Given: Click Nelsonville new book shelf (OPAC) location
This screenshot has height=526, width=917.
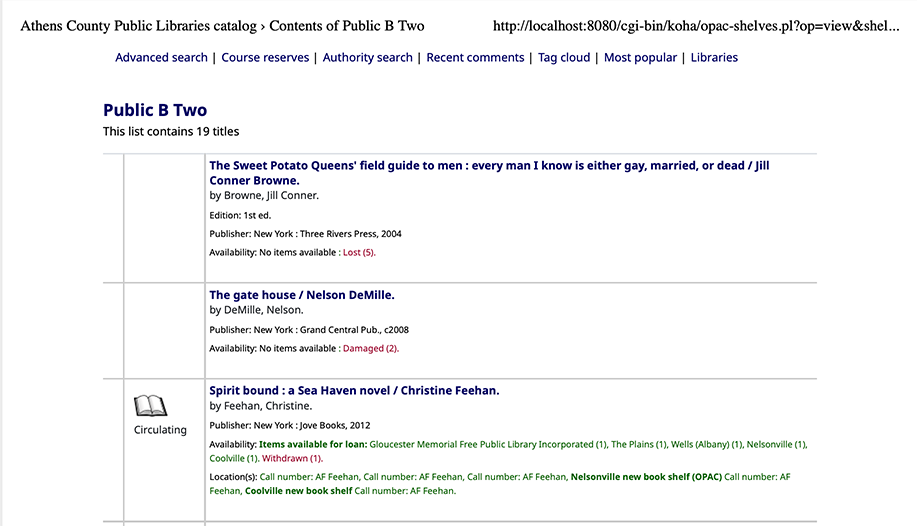Looking at the screenshot, I should tap(645, 477).
